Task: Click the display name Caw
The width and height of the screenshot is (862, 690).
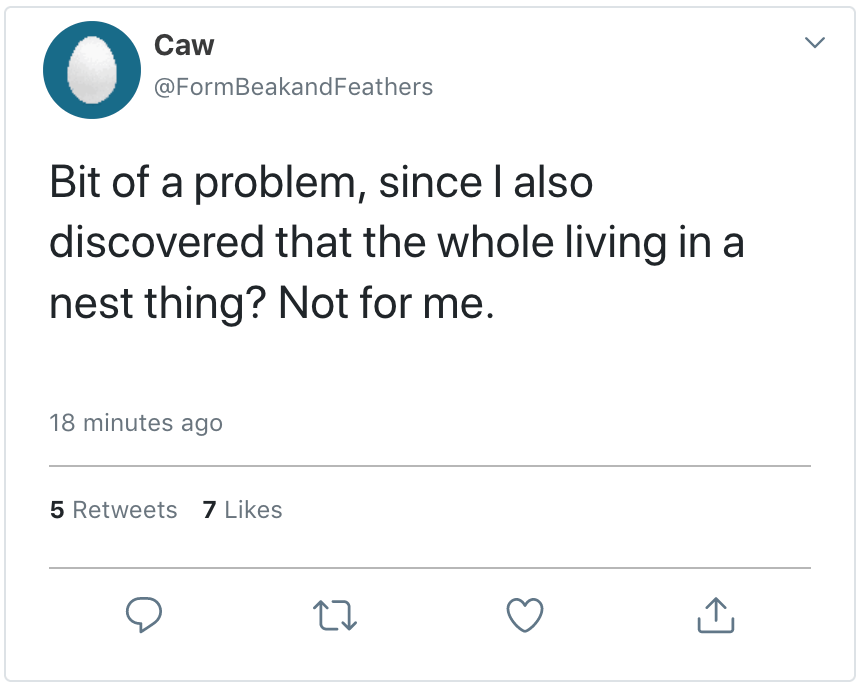Action: [184, 45]
